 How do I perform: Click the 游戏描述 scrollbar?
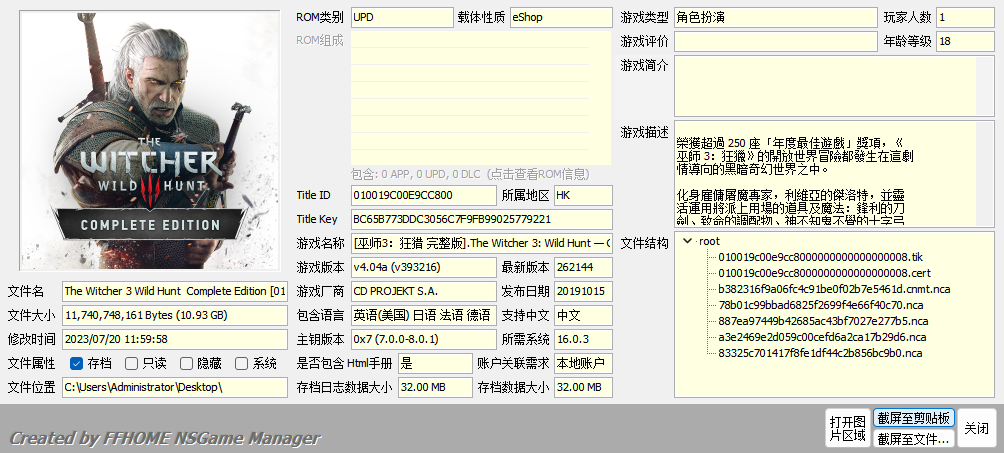[x=986, y=174]
